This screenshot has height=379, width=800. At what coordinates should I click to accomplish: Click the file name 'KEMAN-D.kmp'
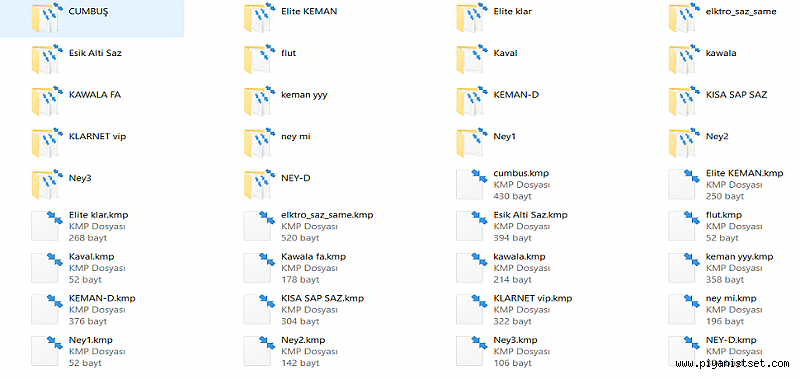tap(102, 299)
